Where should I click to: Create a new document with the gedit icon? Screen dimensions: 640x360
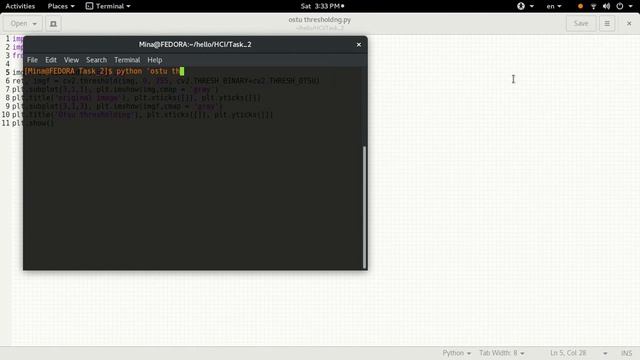coord(53,24)
